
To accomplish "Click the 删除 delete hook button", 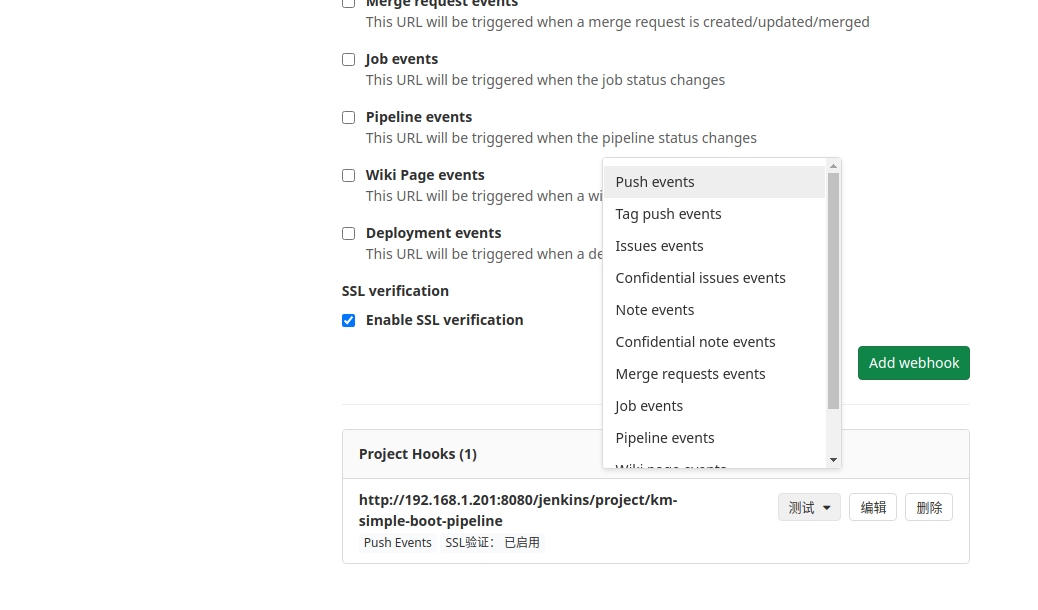I will click(x=928, y=507).
